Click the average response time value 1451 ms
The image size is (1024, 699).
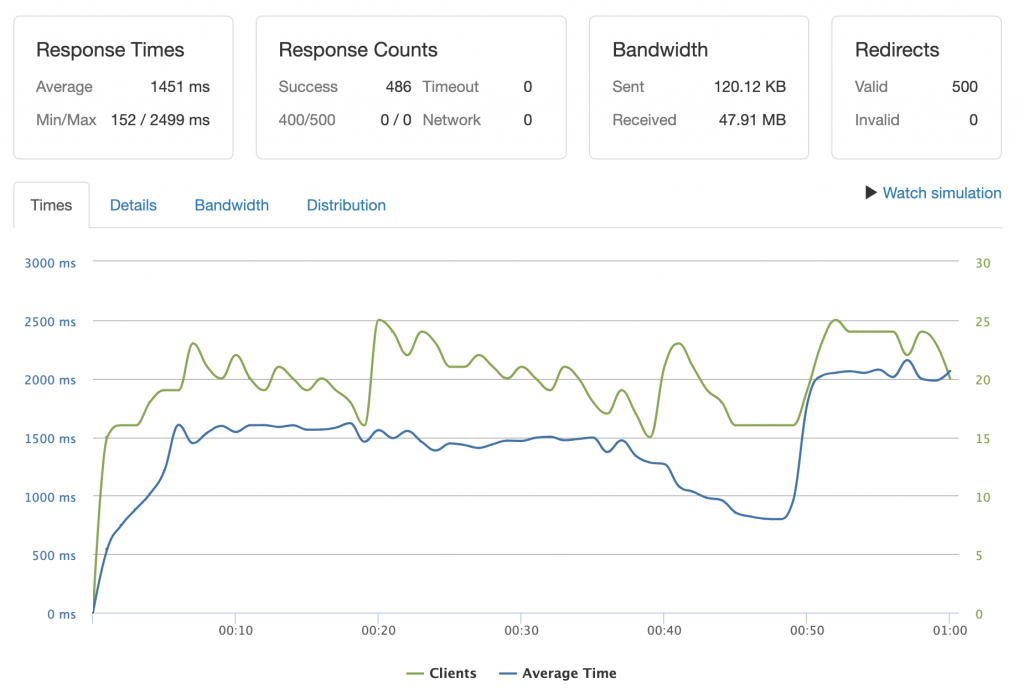pyautogui.click(x=180, y=87)
